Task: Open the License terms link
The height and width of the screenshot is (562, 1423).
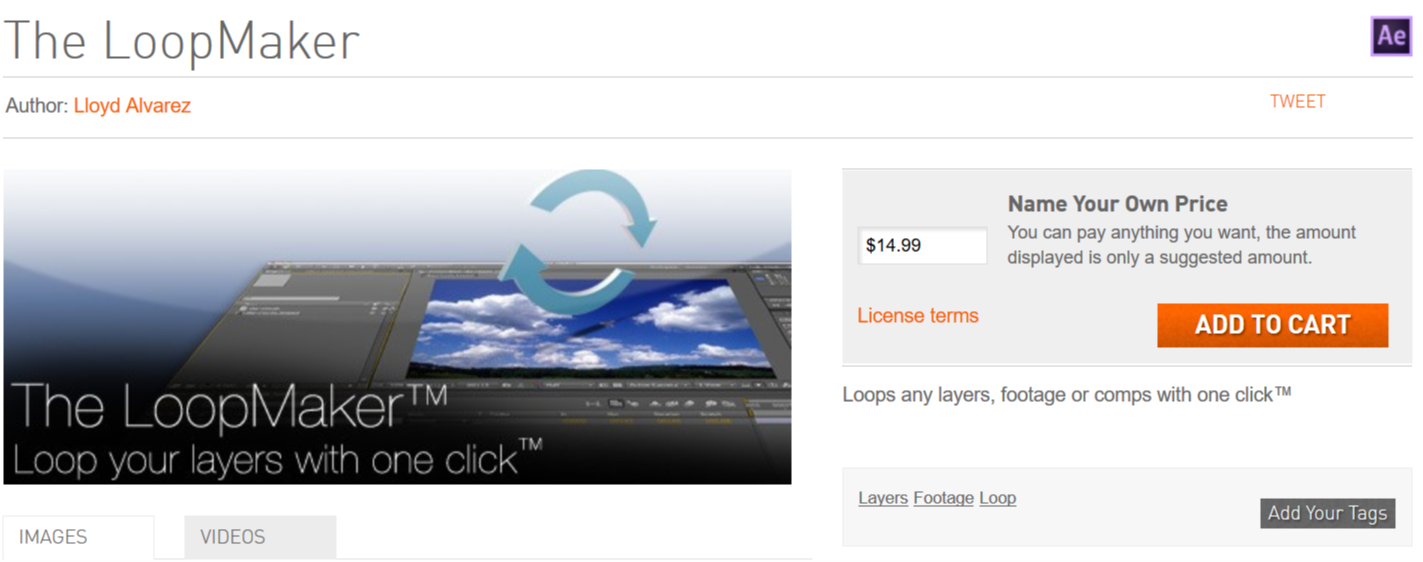Action: 917,315
